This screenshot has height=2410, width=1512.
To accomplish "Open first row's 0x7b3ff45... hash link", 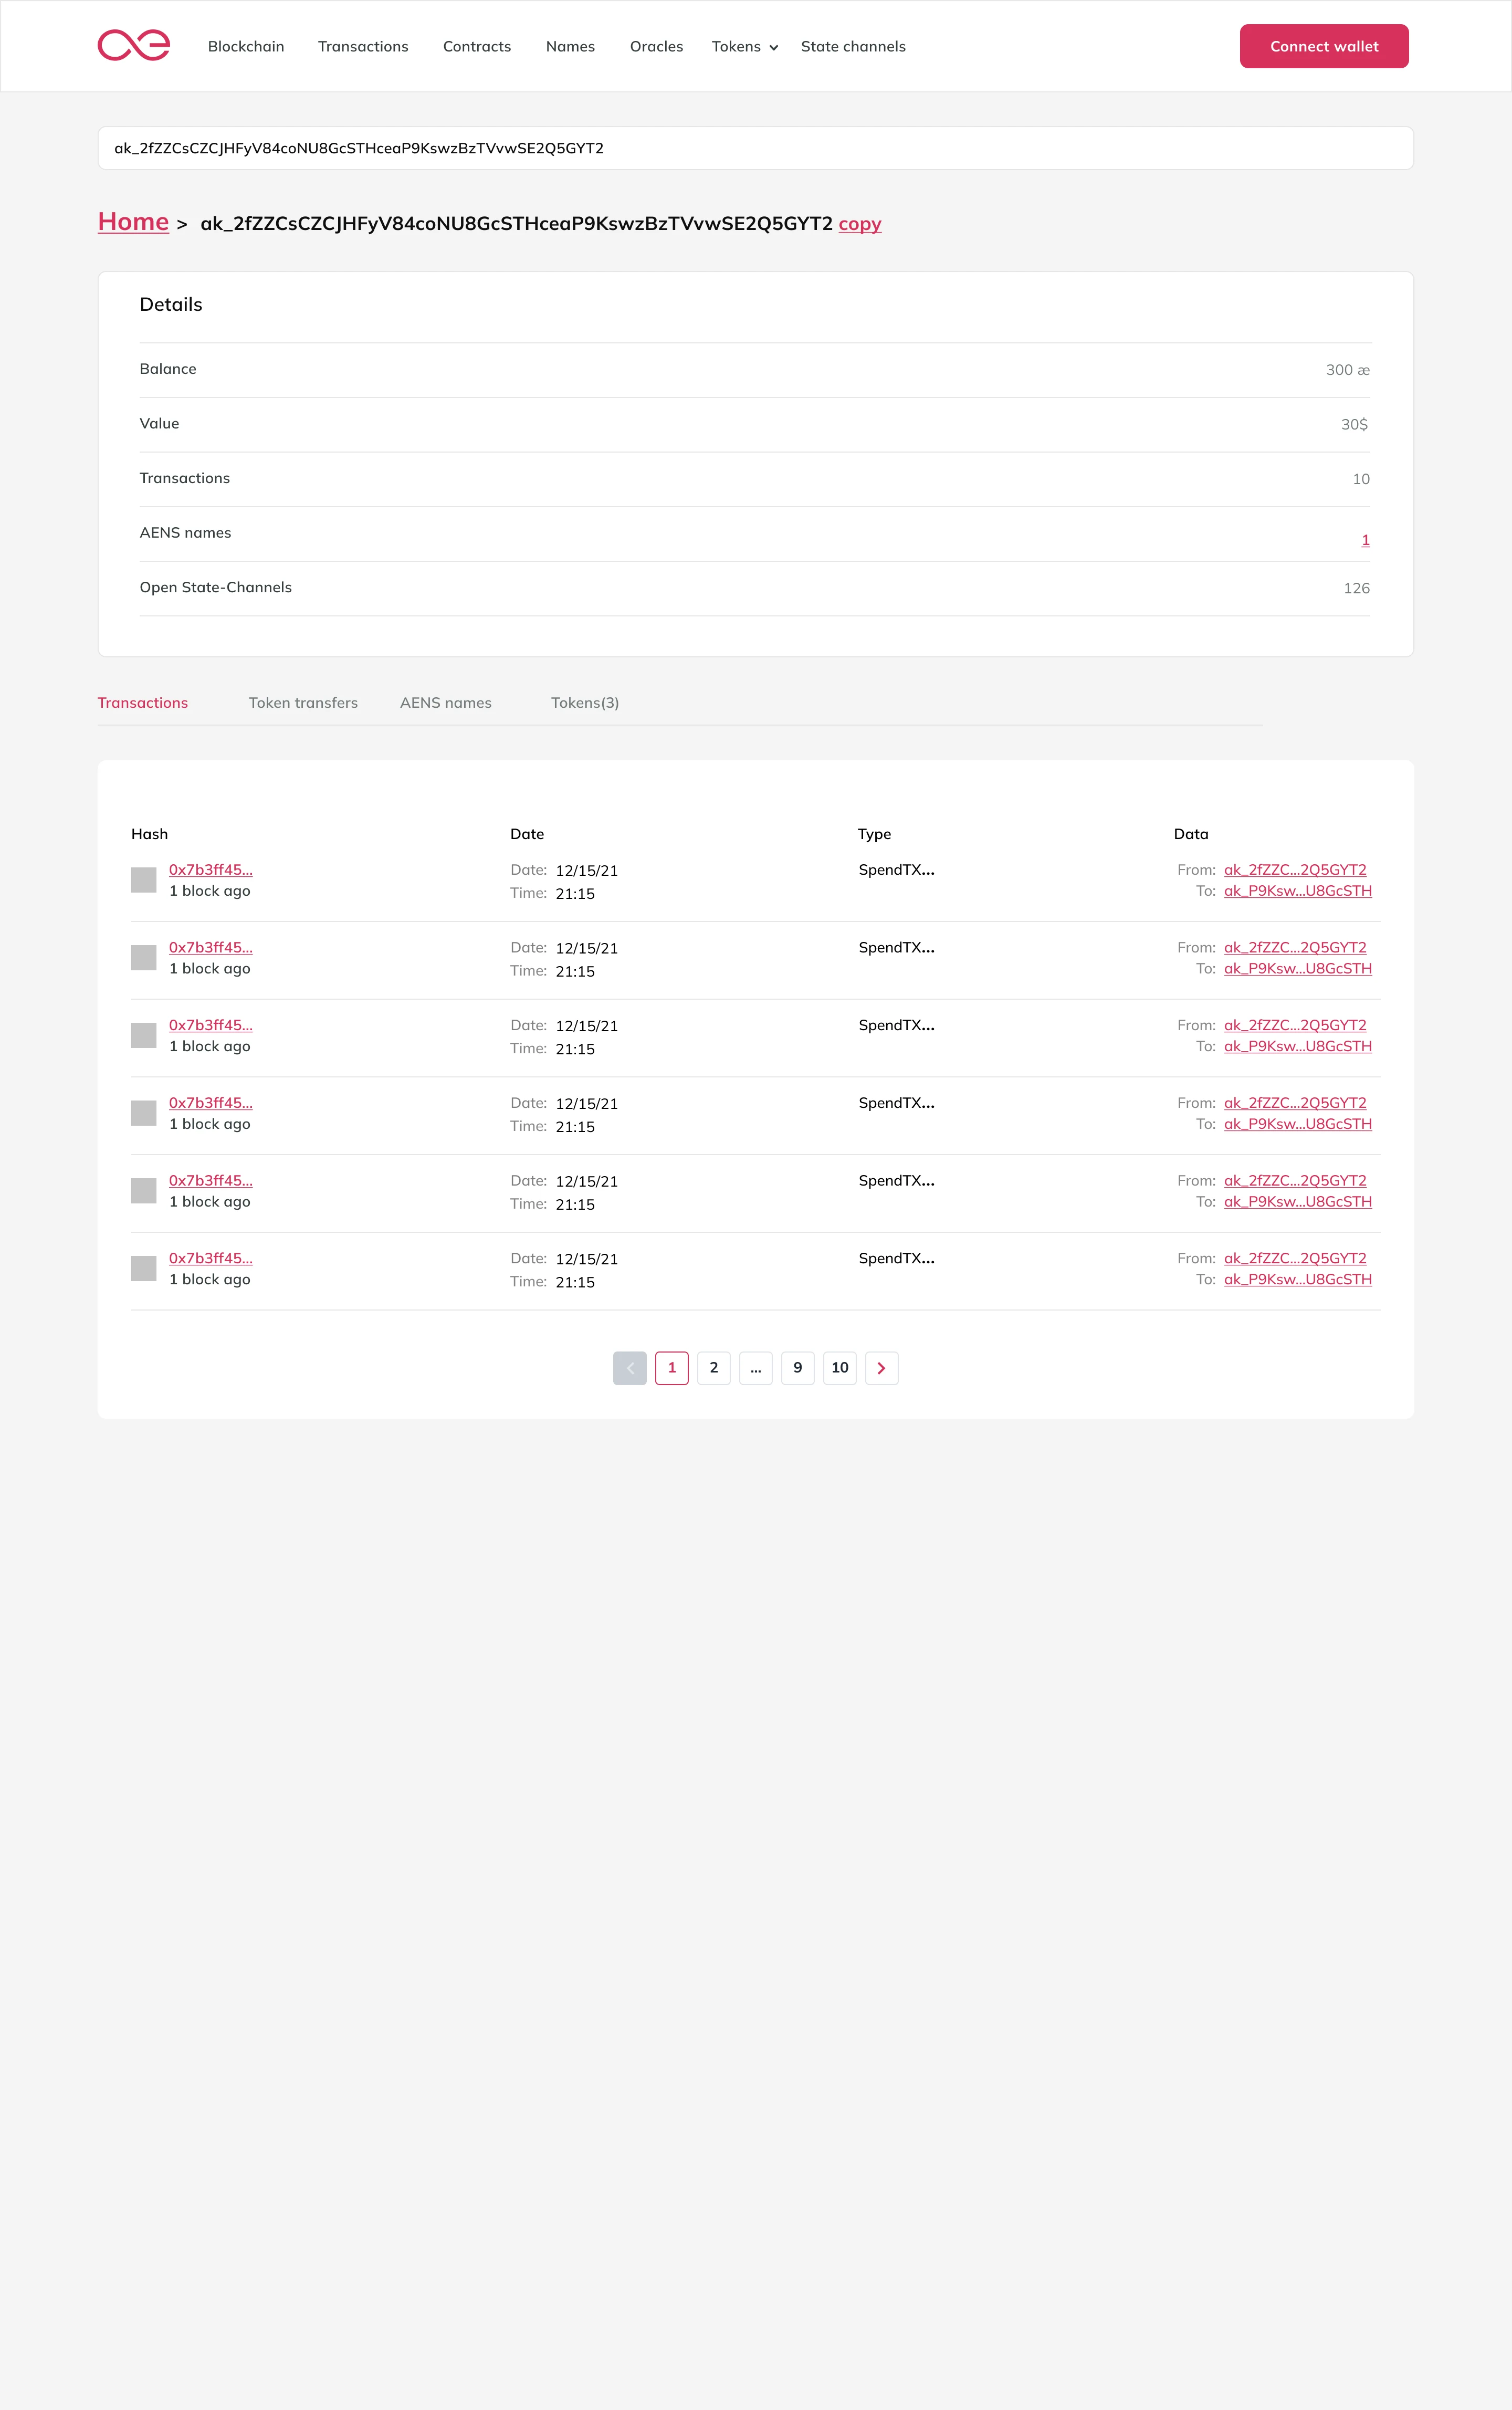I will tap(211, 870).
